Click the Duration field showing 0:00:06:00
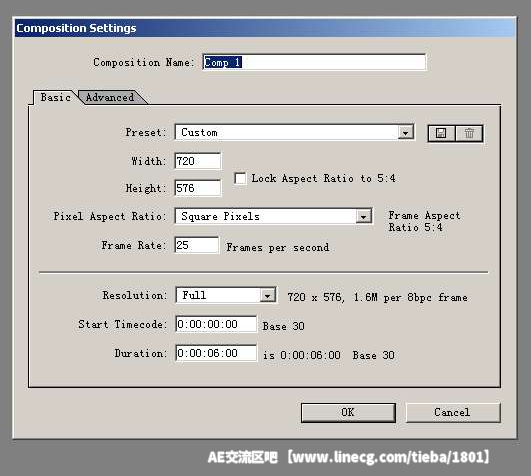This screenshot has width=531, height=476. pyautogui.click(x=216, y=353)
